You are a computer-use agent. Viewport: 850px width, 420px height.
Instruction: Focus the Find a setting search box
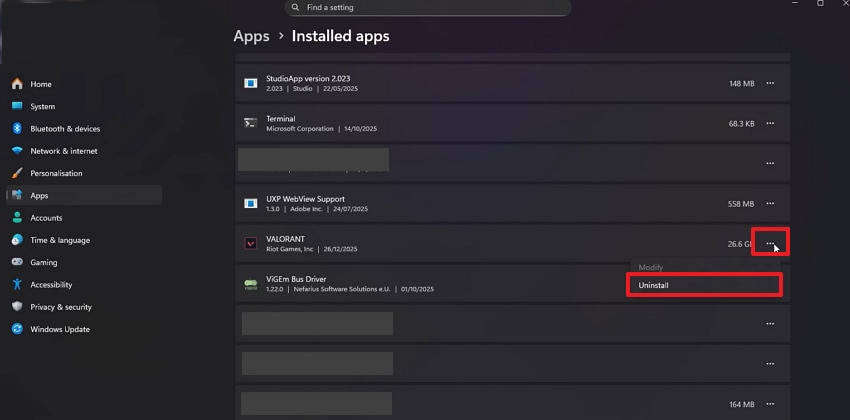428,8
